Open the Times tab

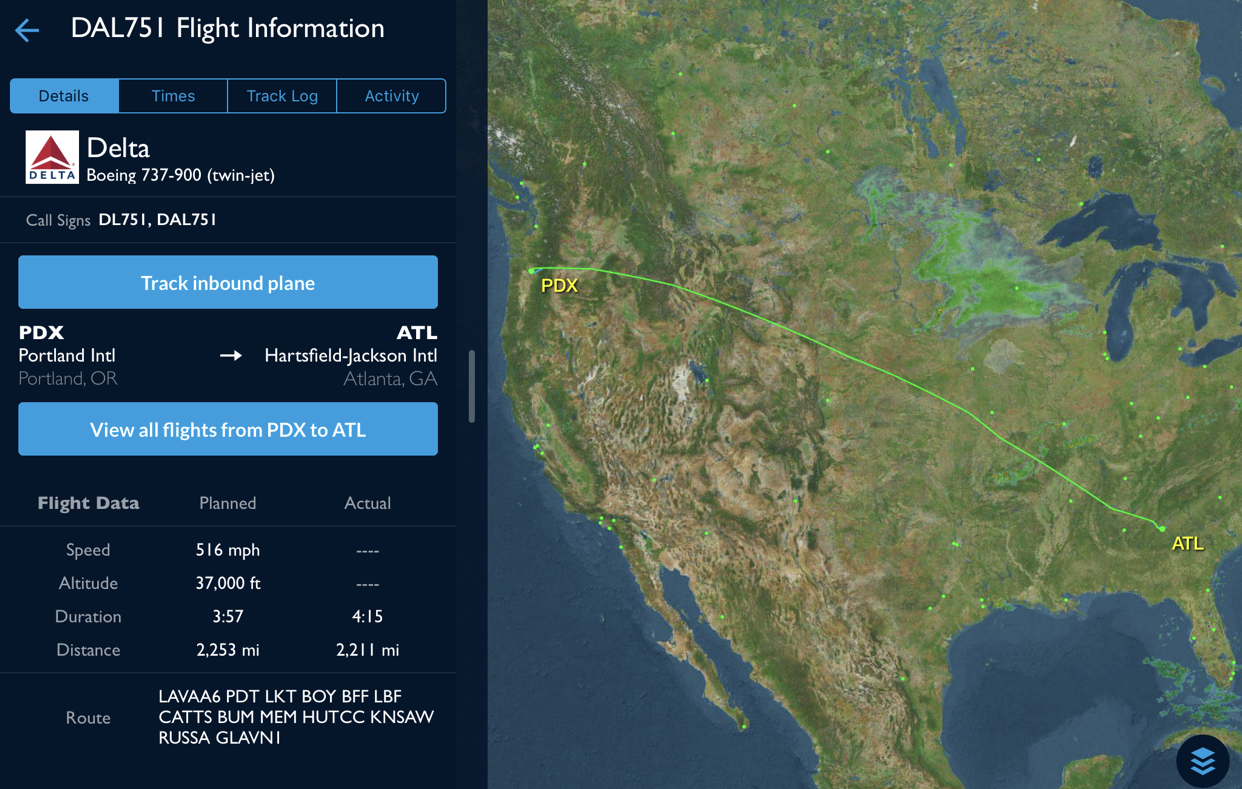[x=173, y=96]
